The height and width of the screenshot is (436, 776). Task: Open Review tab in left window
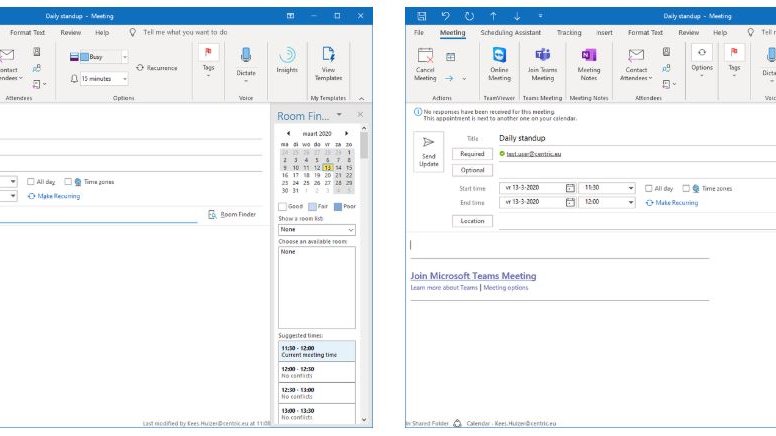point(70,32)
